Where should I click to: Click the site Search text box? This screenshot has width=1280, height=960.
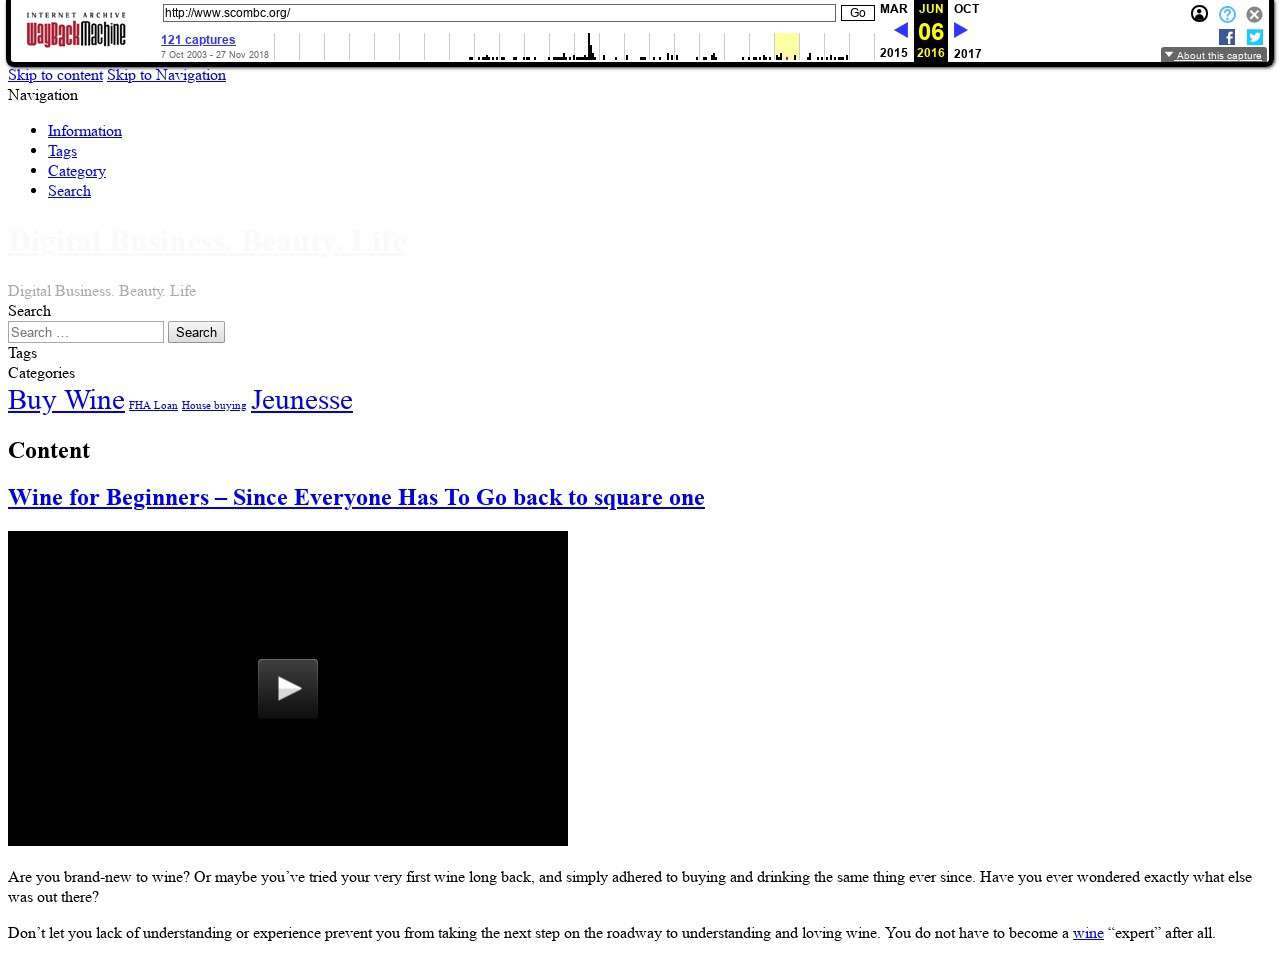86,332
